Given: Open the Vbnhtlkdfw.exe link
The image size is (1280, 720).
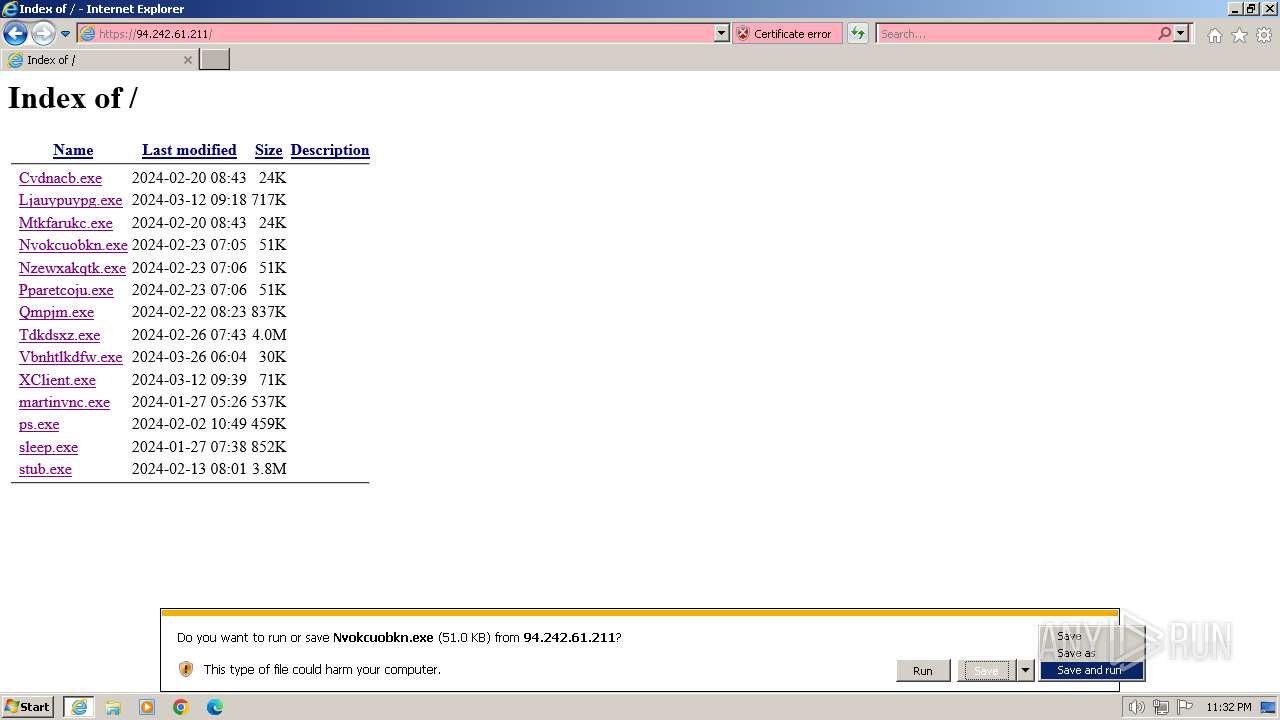Looking at the screenshot, I should click(70, 357).
